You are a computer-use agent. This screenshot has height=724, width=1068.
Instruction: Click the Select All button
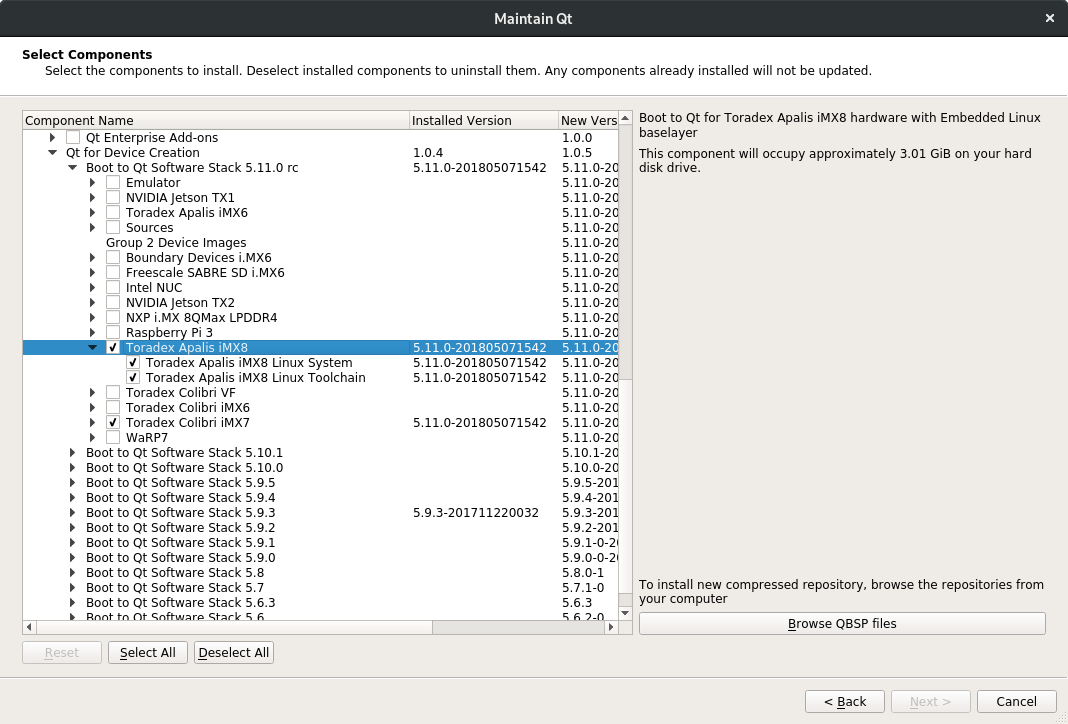[148, 652]
